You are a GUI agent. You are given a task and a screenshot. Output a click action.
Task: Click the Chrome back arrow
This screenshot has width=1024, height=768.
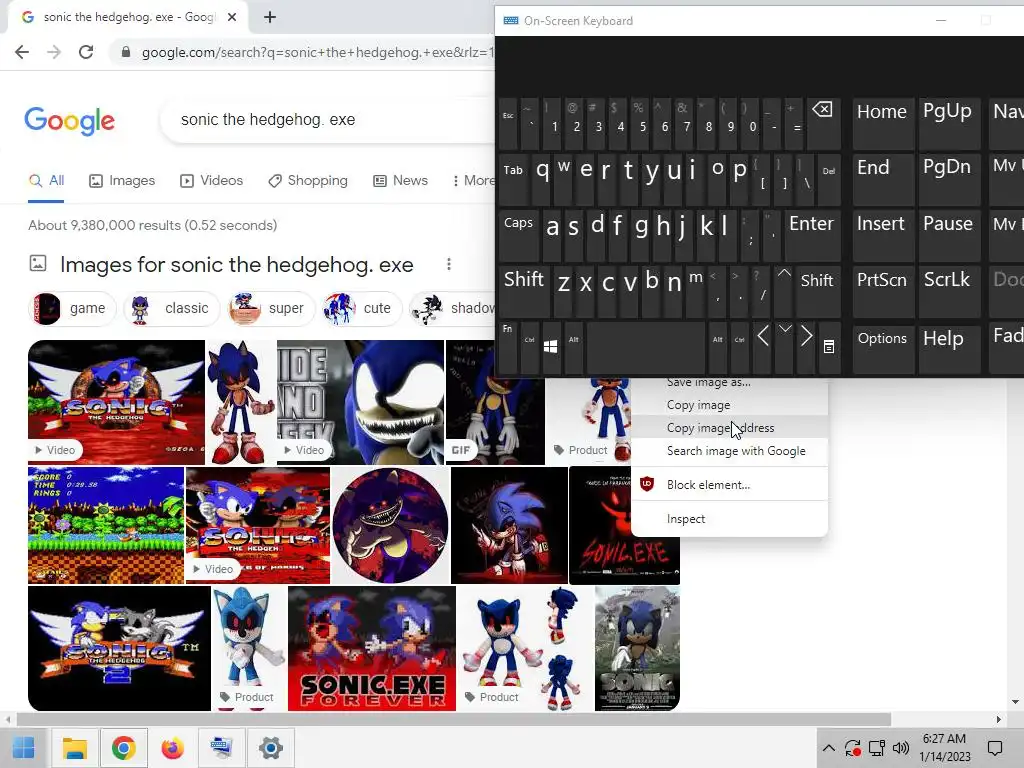click(22, 52)
